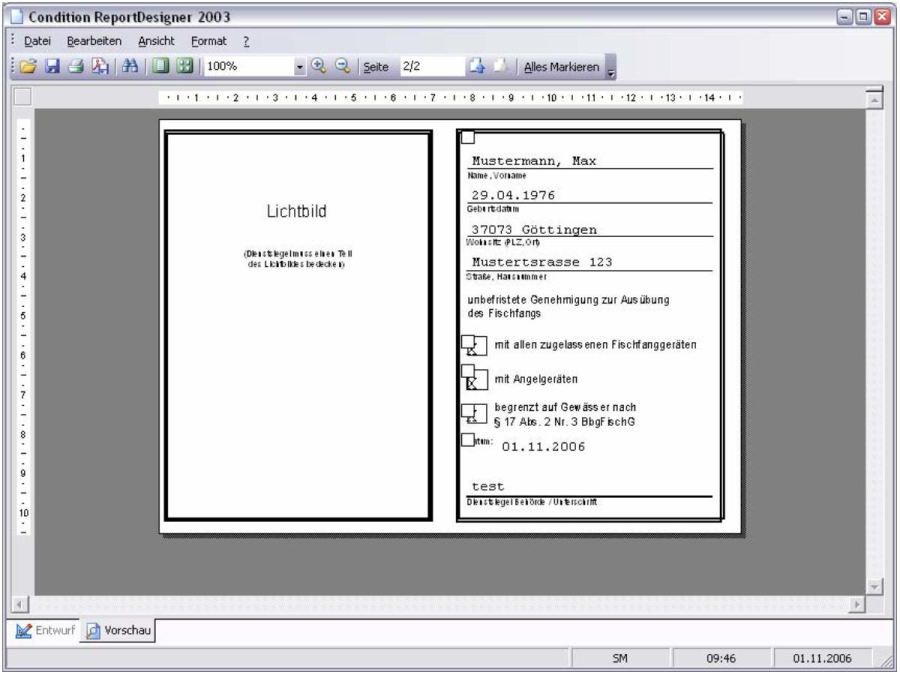
Task: Open the 100% zoom dropdown
Action: click(299, 67)
